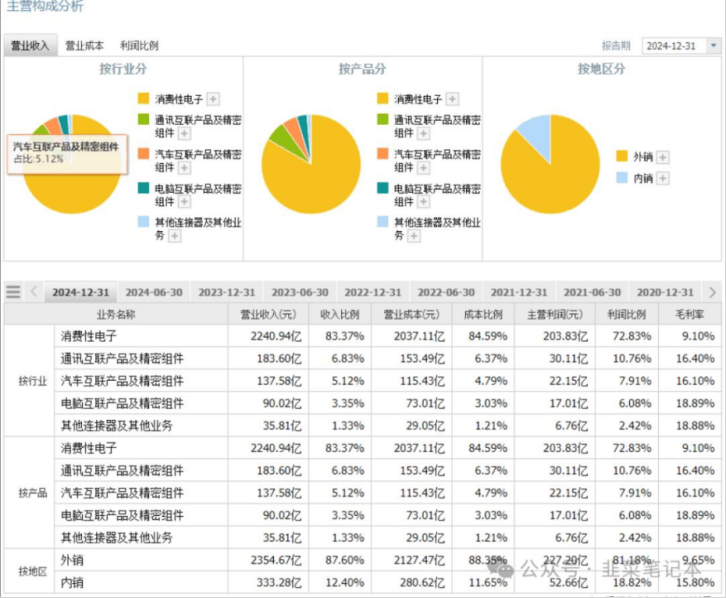
Task: Click the 利润比例 column header
Action: (x=626, y=314)
